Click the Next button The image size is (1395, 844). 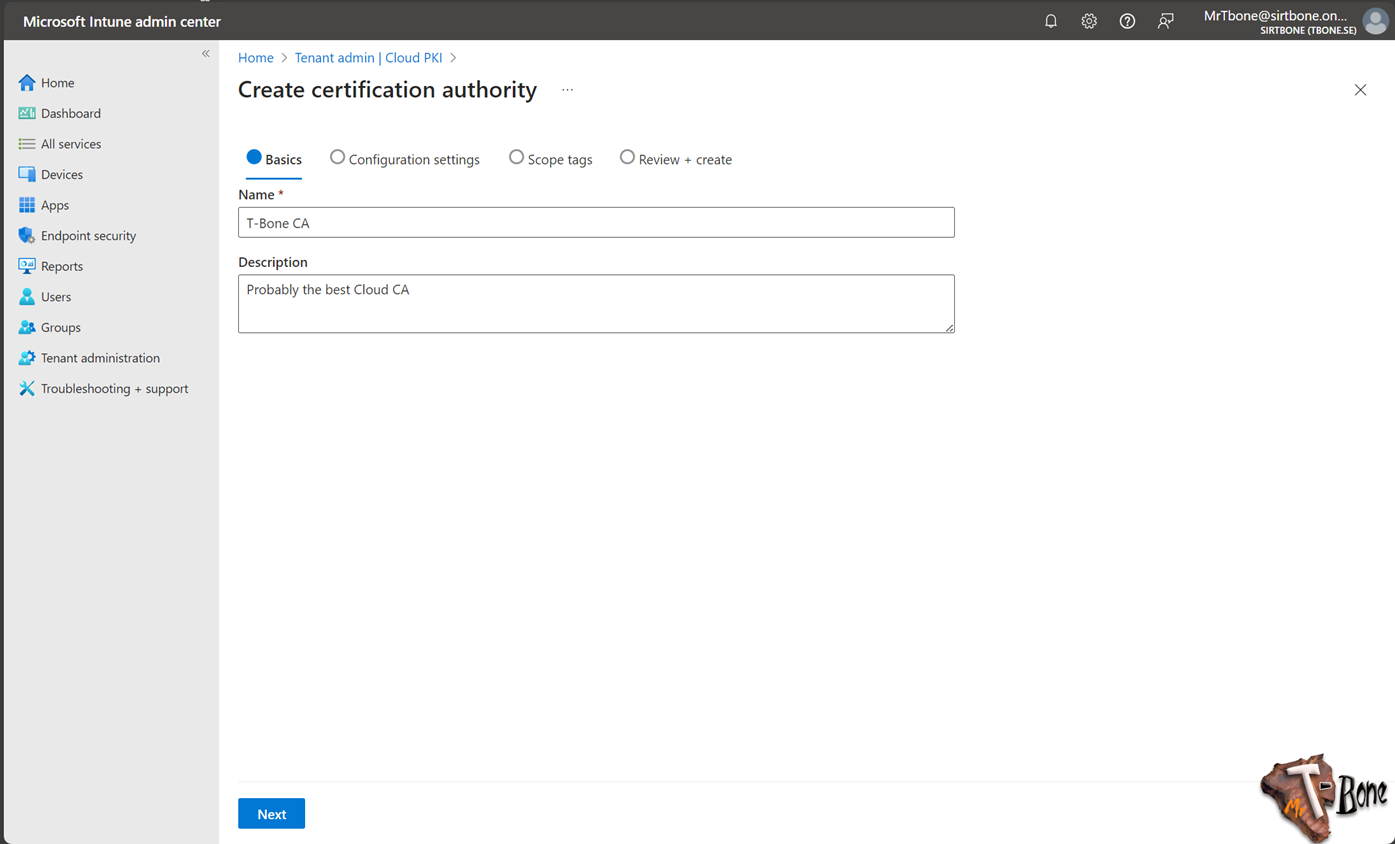pos(271,813)
